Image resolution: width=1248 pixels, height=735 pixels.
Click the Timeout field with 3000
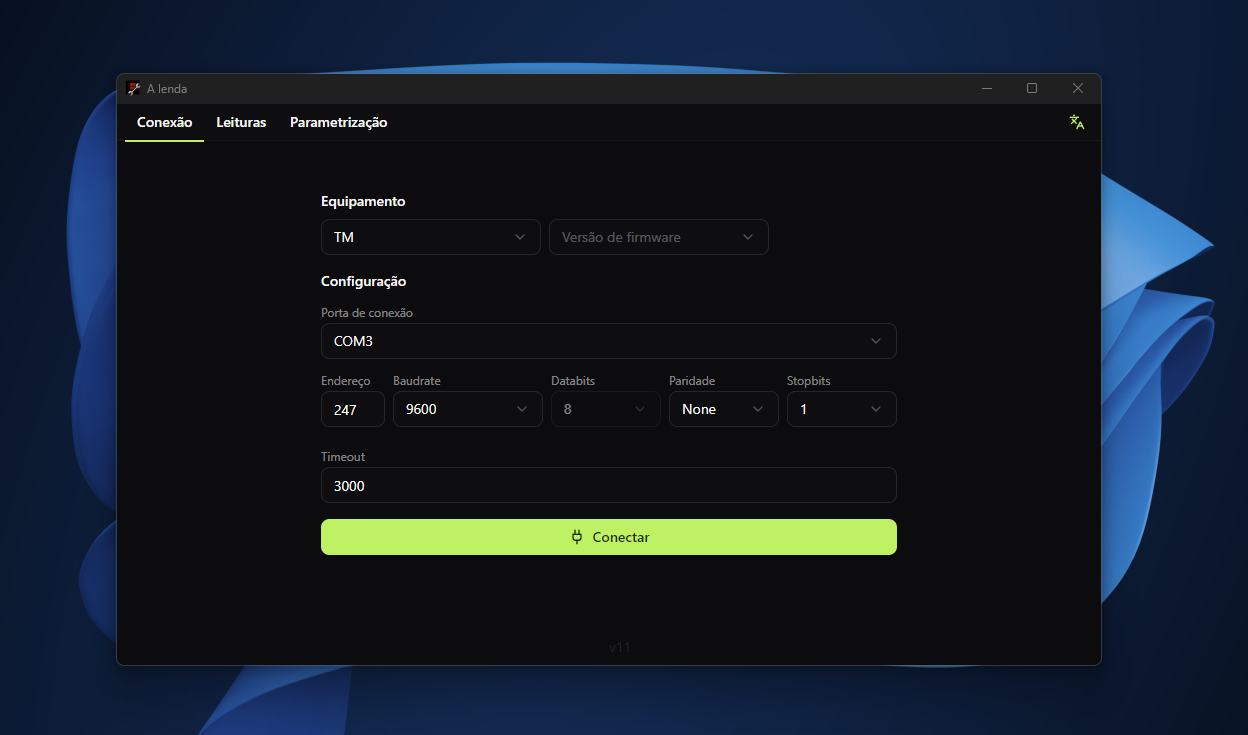point(609,485)
